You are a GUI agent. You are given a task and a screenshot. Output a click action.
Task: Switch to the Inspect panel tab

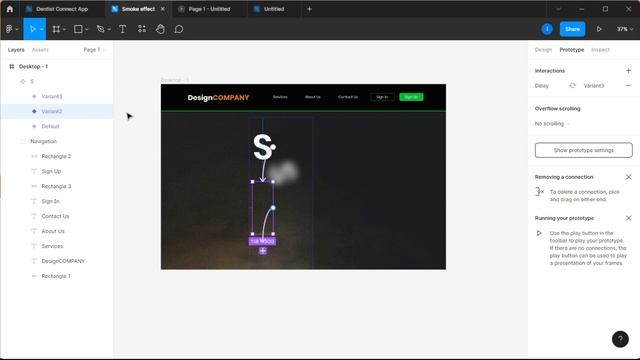[x=600, y=50]
